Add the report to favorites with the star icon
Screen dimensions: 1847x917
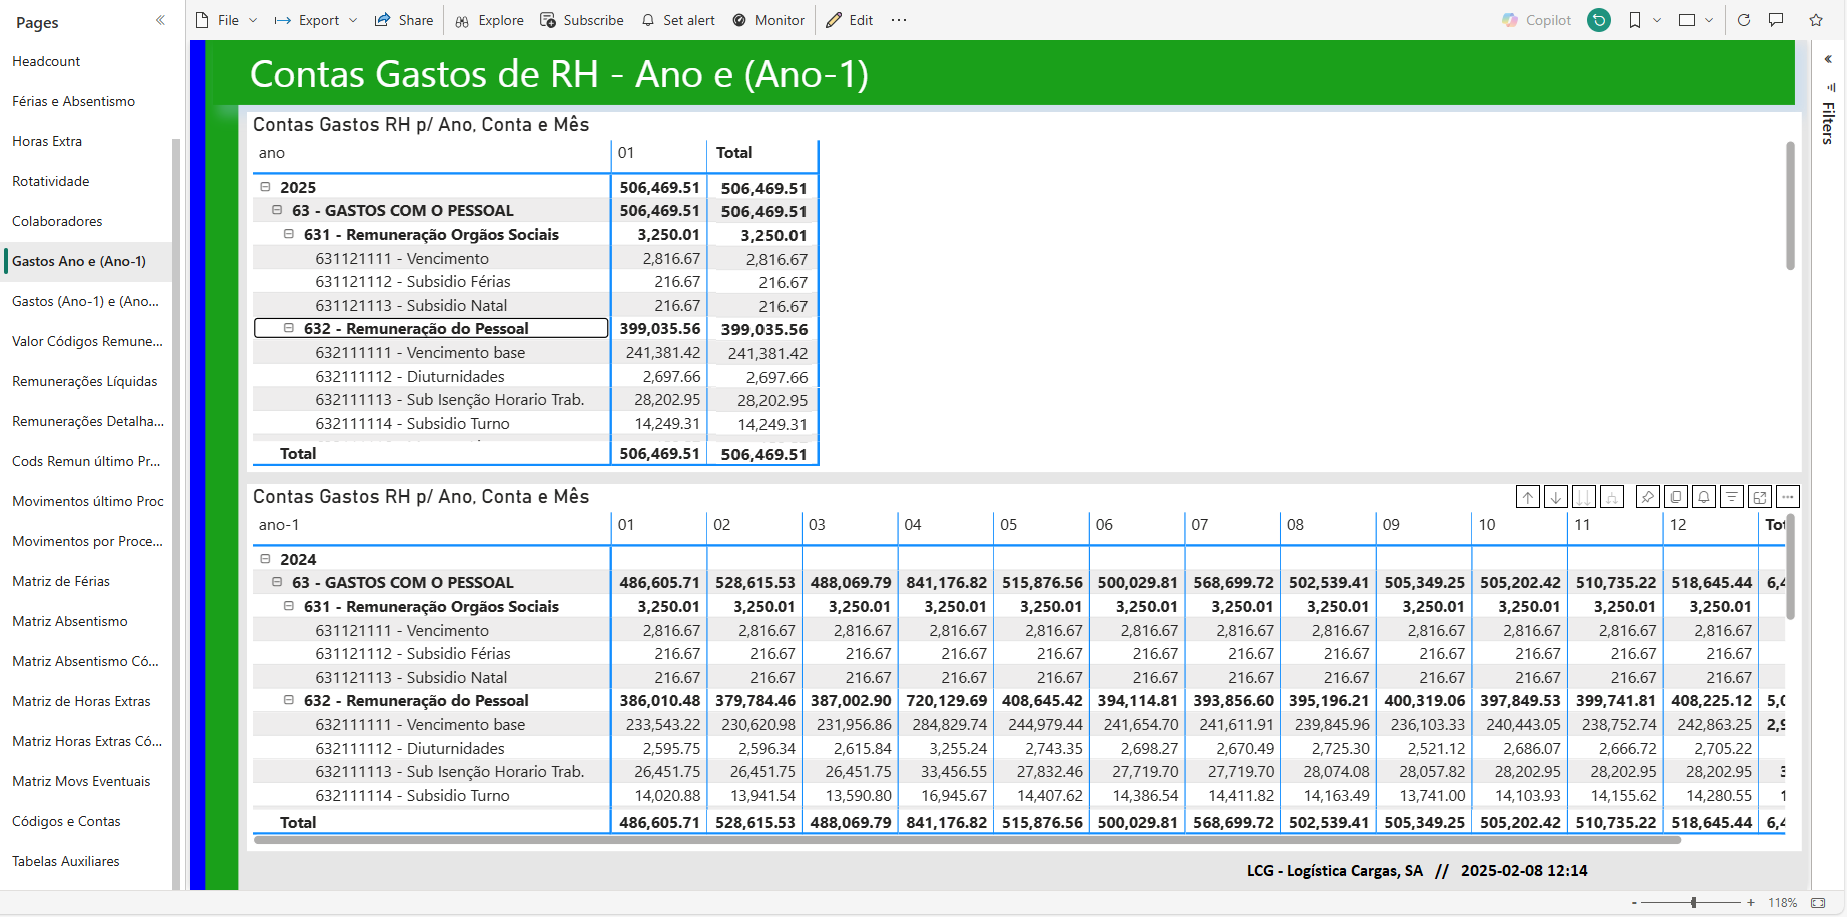click(x=1816, y=20)
